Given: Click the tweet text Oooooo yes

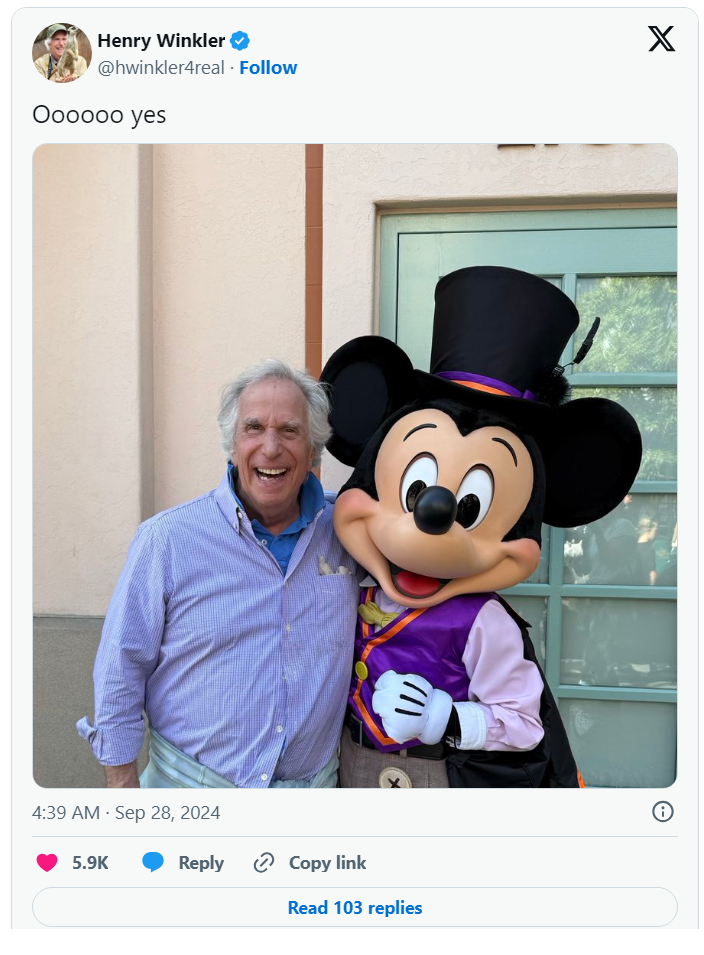Looking at the screenshot, I should pyautogui.click(x=99, y=115).
